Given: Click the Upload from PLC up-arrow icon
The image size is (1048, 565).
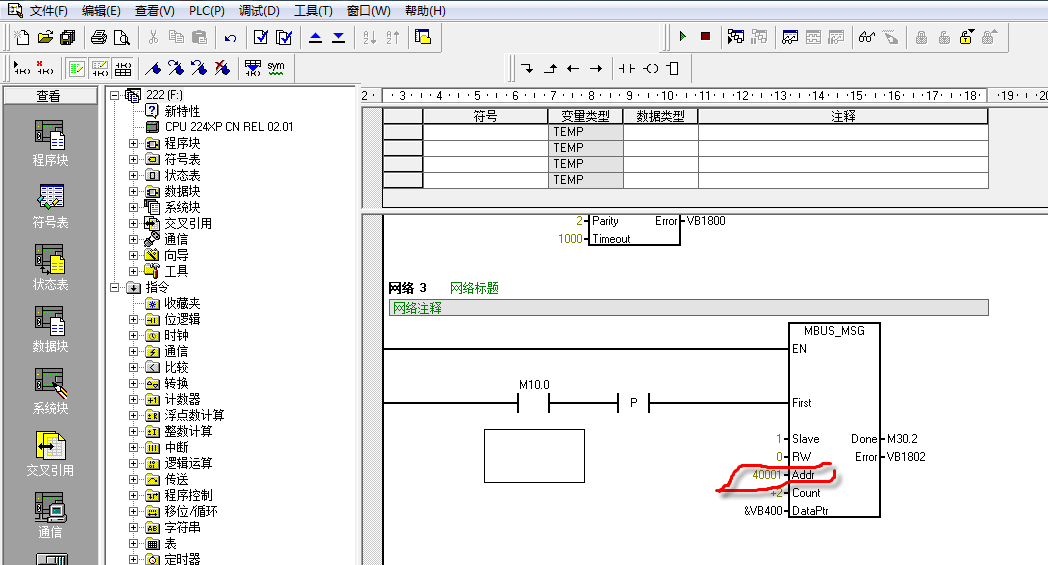Looking at the screenshot, I should [316, 37].
